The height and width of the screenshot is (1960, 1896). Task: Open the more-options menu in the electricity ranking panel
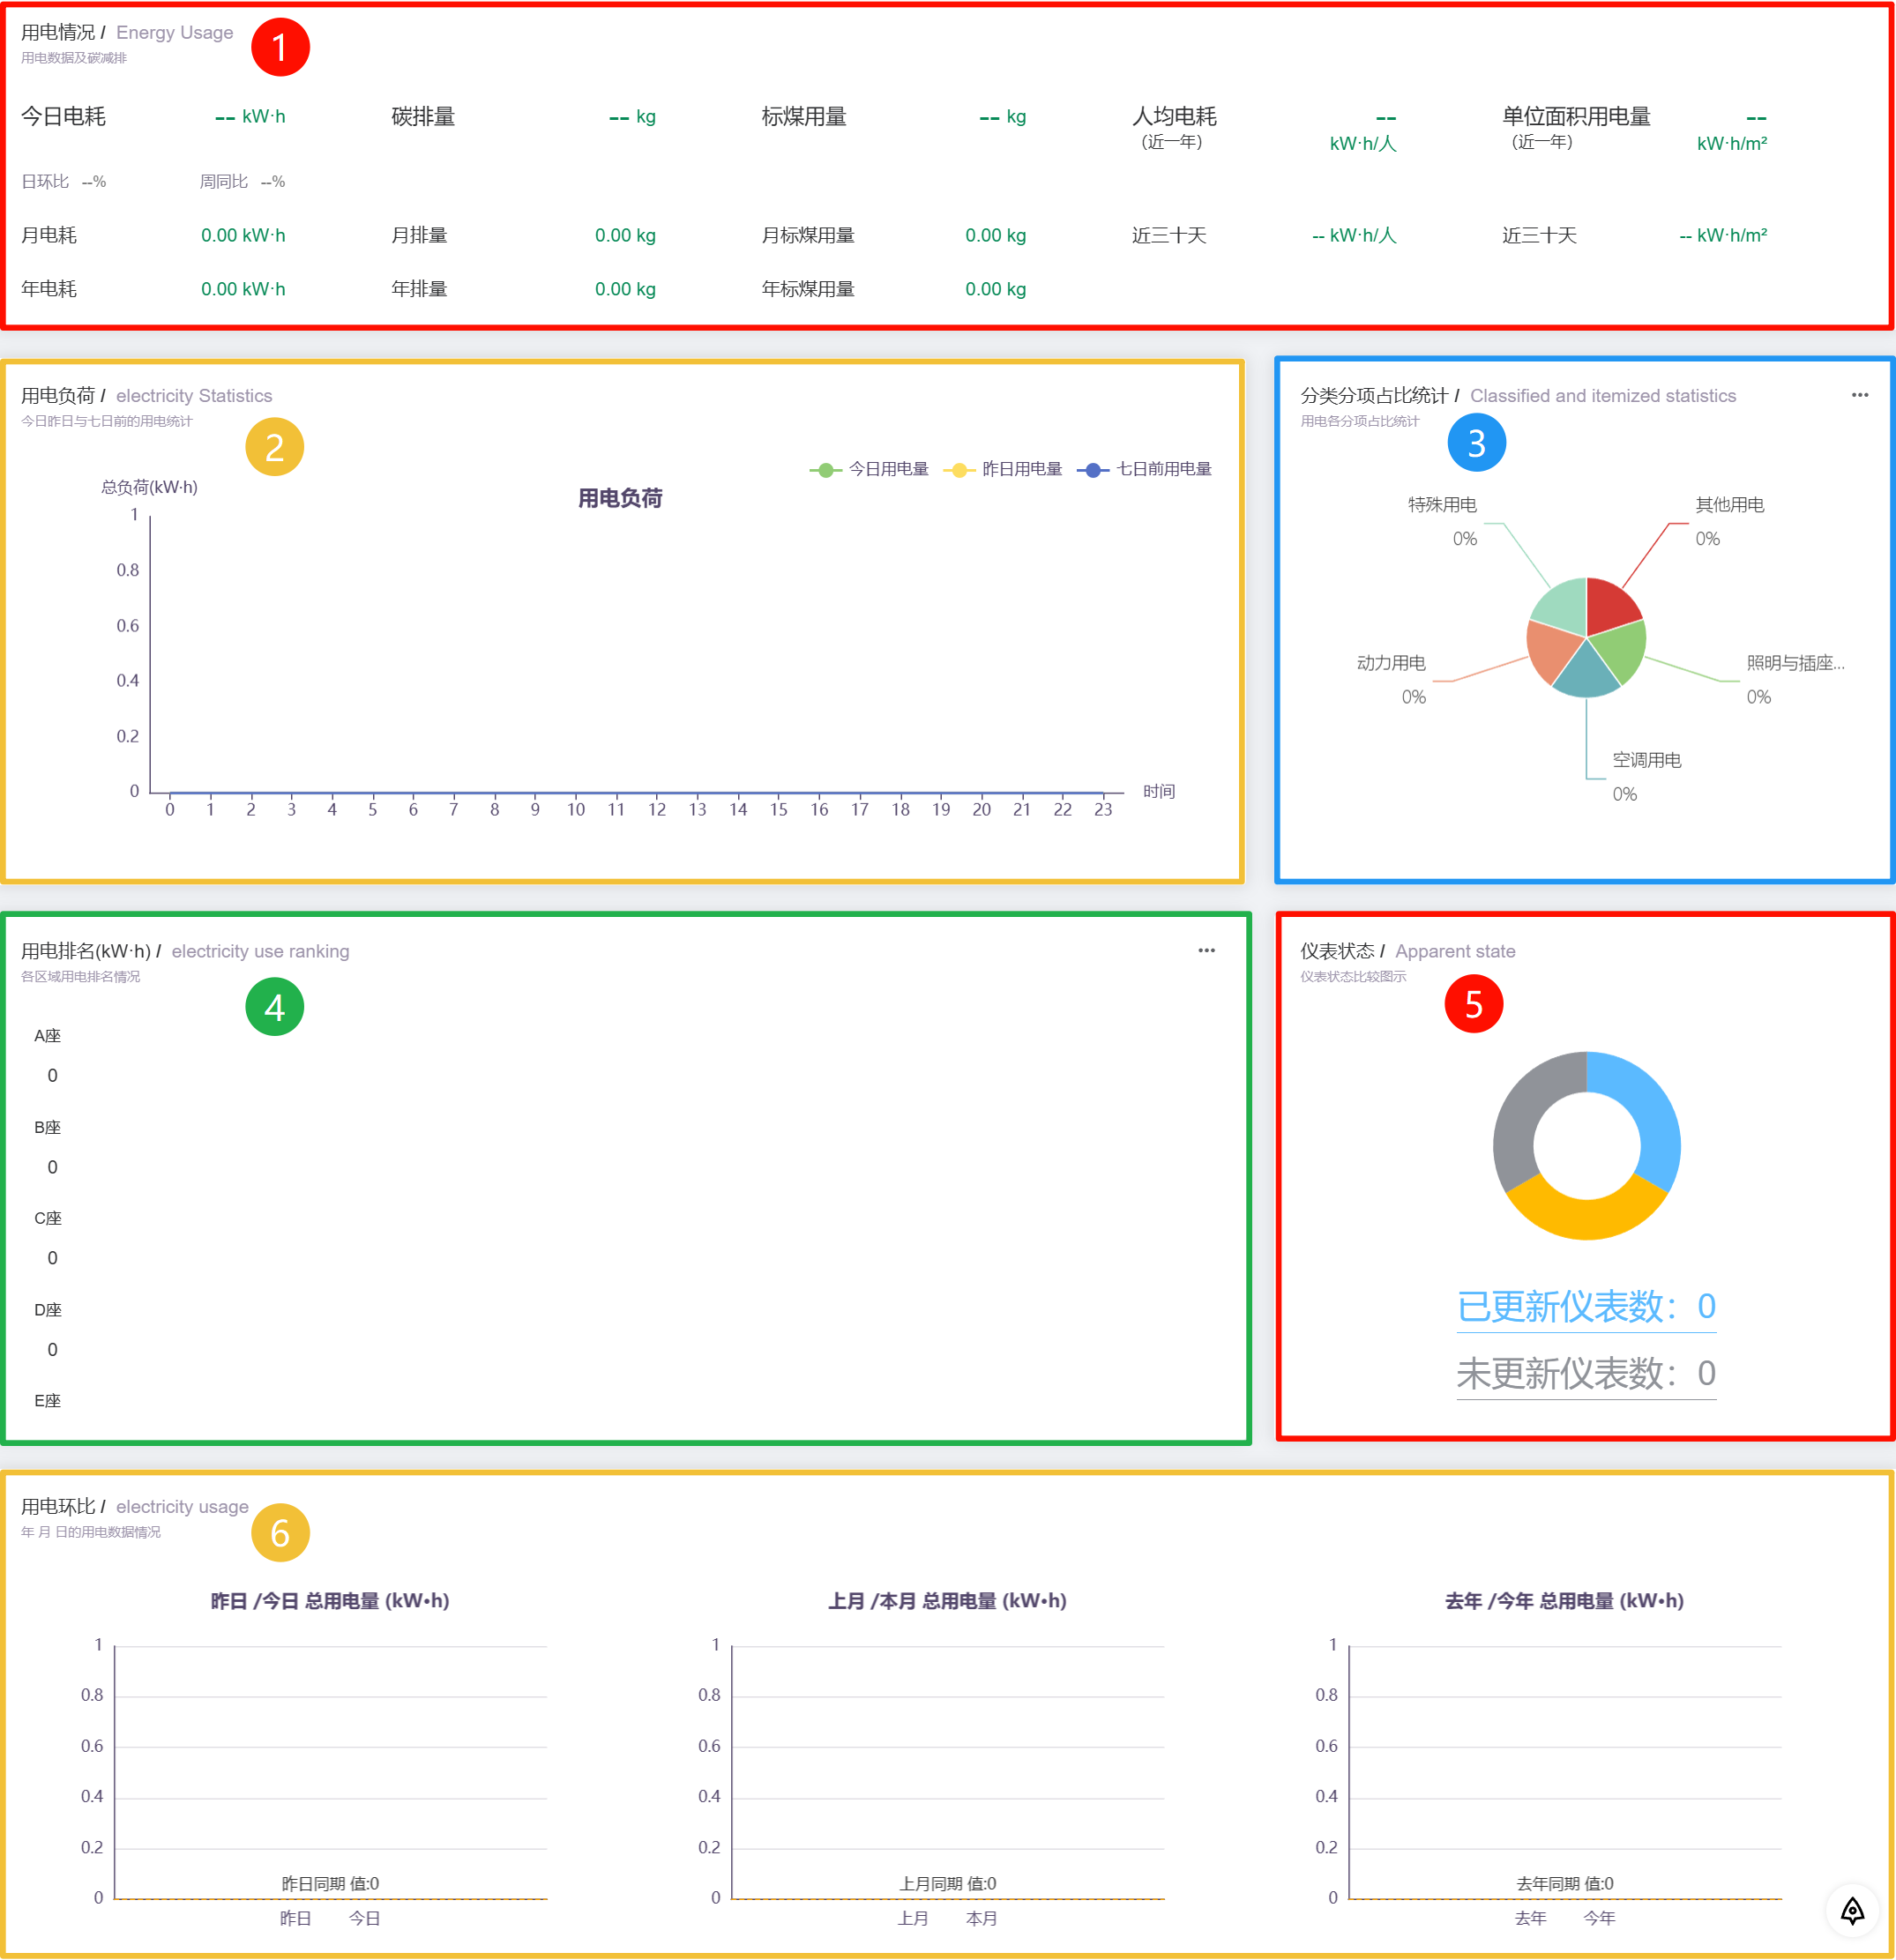(1206, 950)
